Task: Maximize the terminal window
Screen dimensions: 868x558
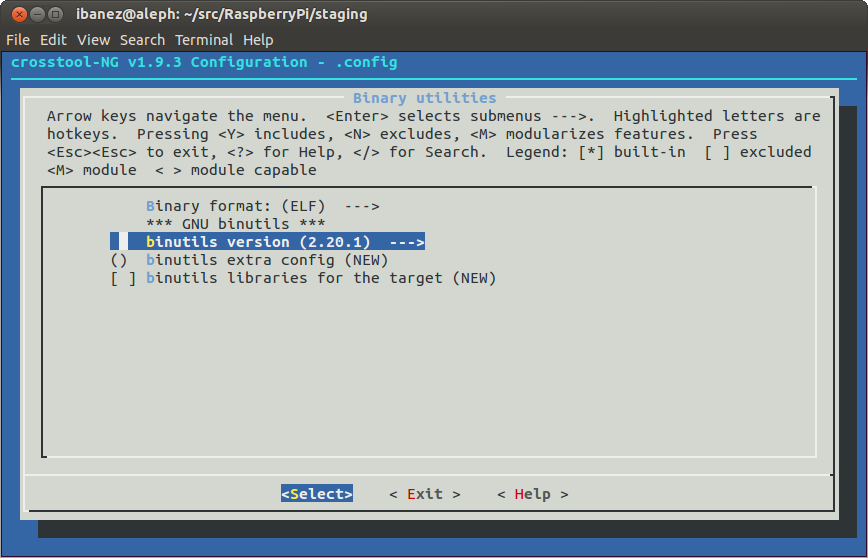Action: 55,14
